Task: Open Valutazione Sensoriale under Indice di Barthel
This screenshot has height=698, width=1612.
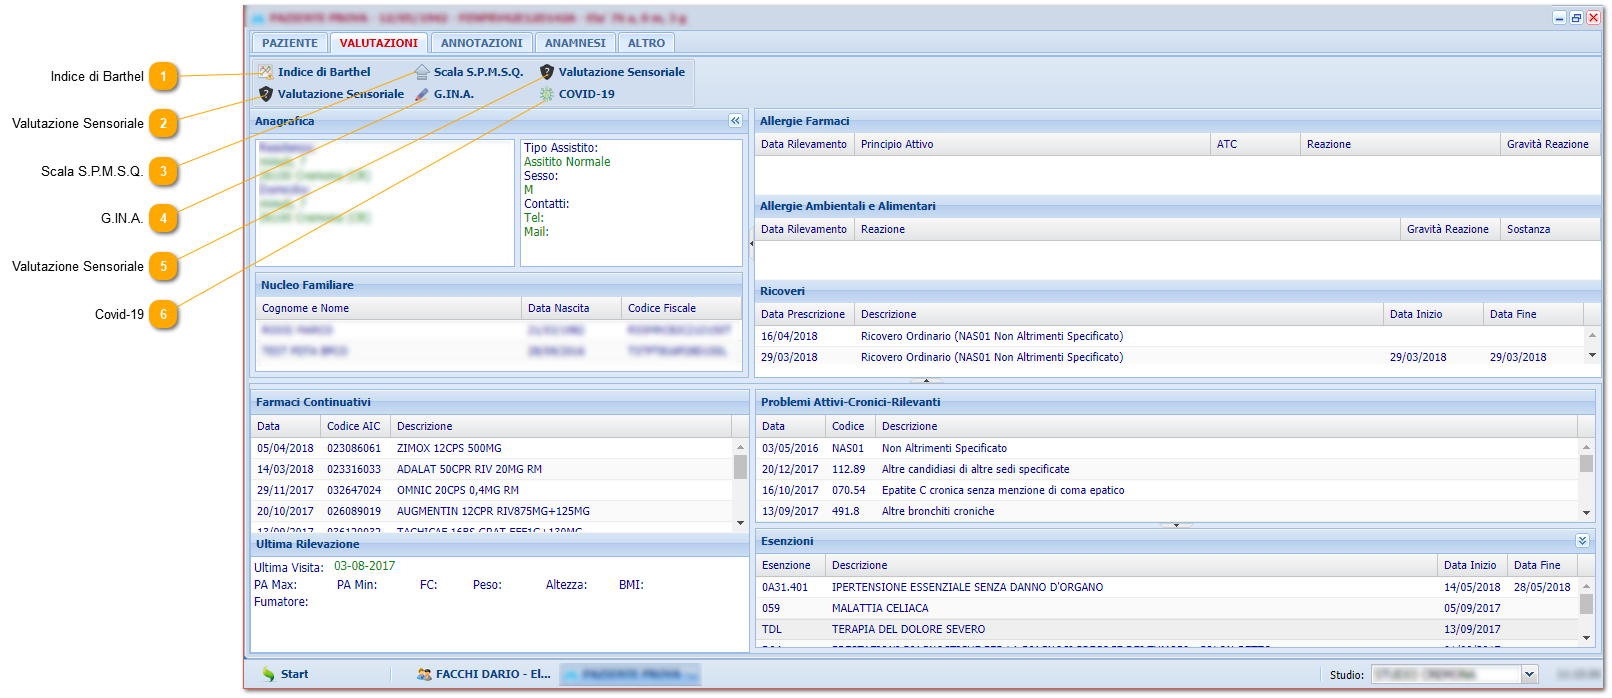Action: (331, 94)
